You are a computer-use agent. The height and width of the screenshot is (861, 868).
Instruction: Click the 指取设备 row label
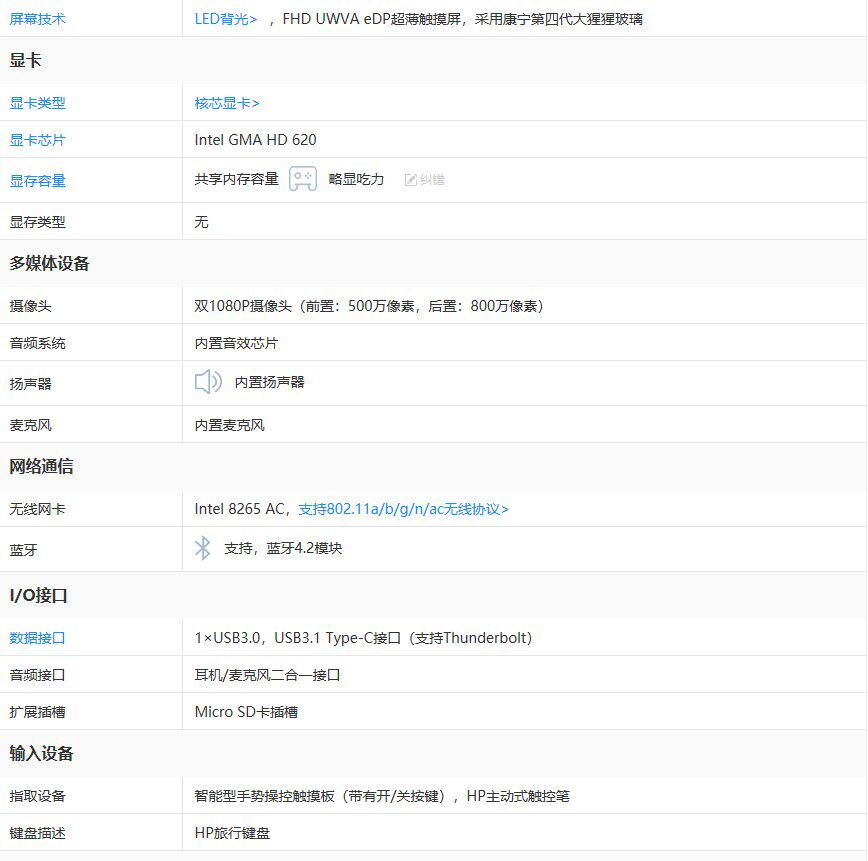[37, 796]
